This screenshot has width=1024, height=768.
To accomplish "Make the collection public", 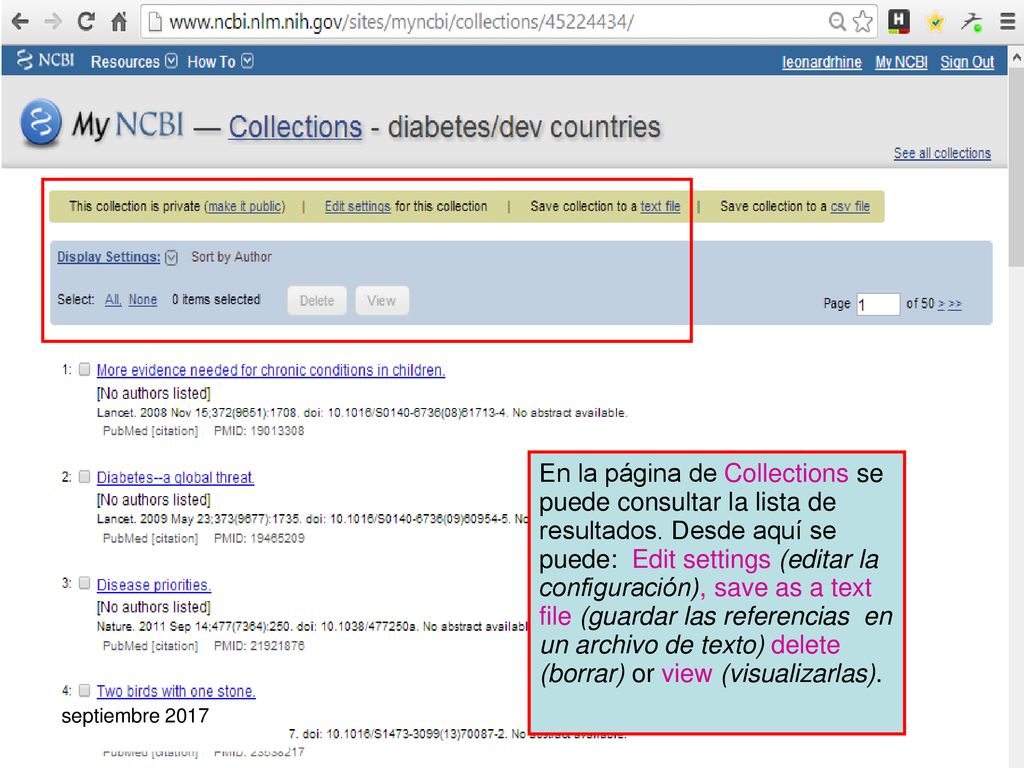I will click(x=245, y=206).
